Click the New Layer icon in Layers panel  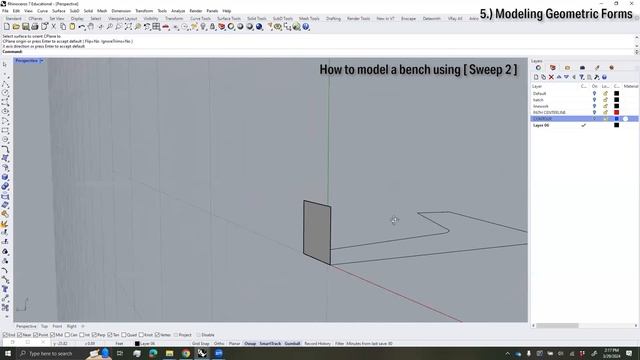536,77
